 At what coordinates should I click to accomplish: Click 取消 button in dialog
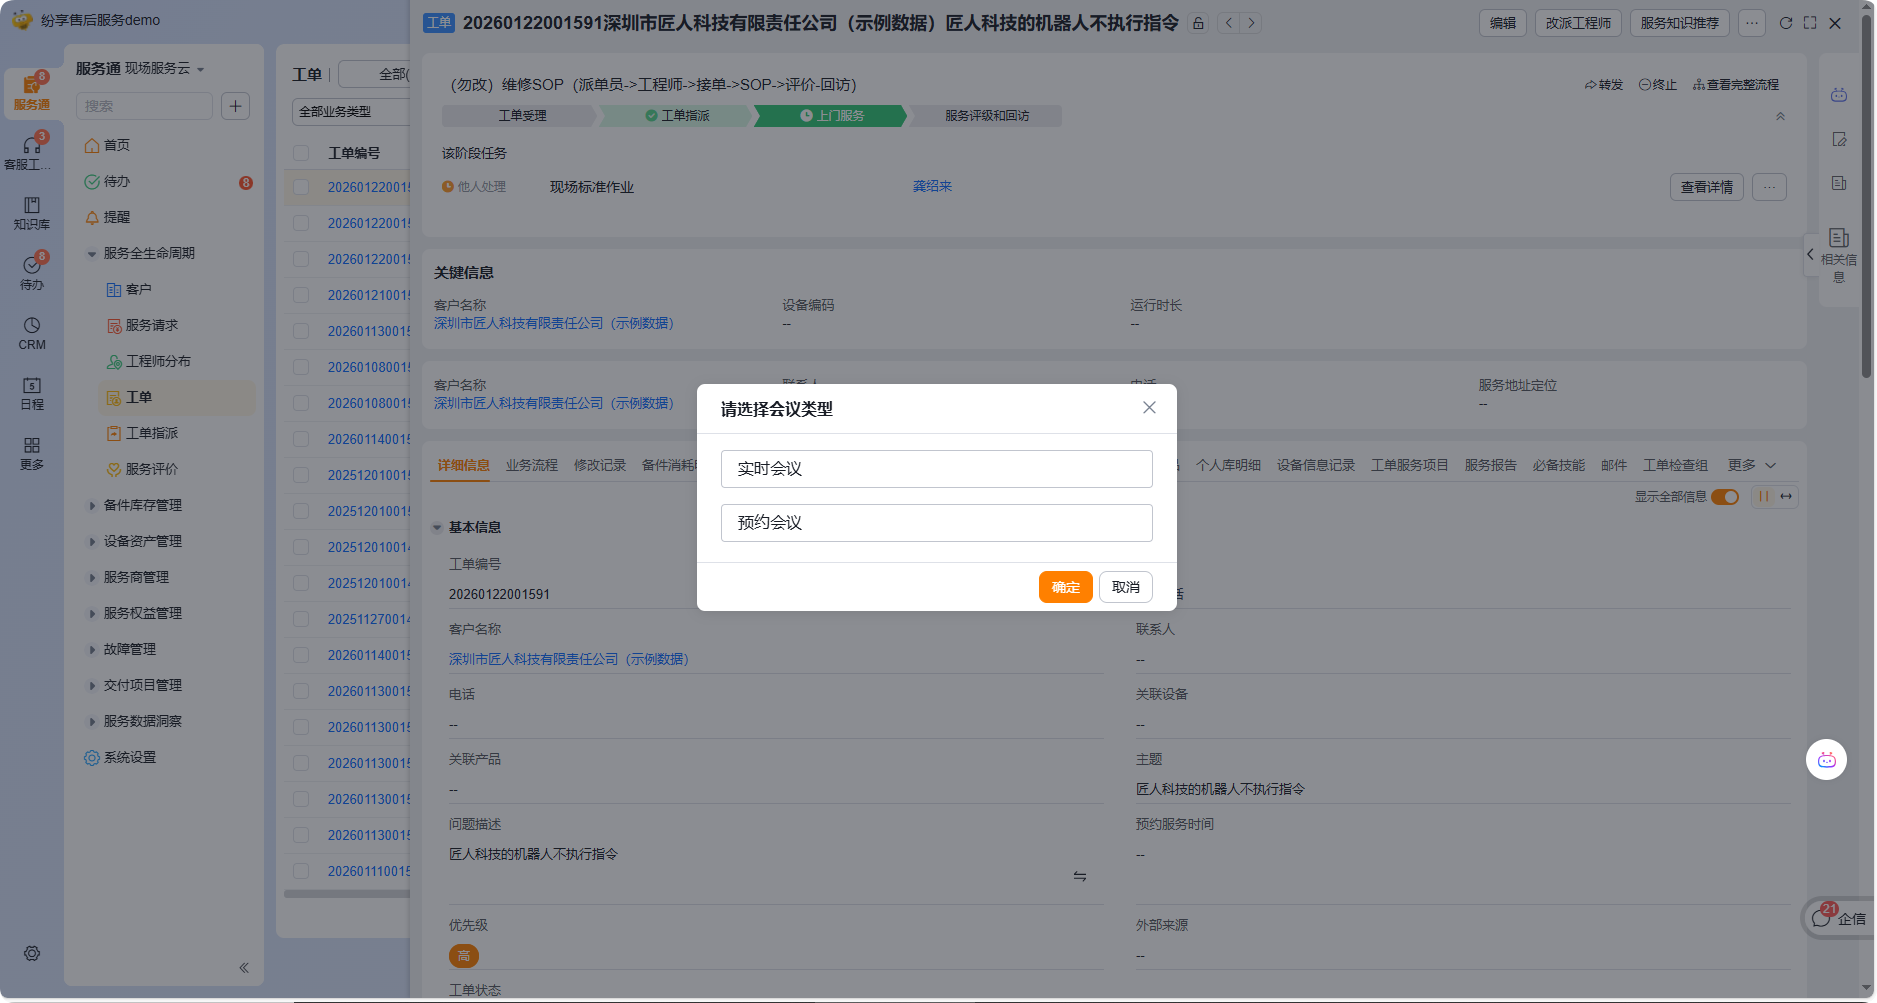1126,587
